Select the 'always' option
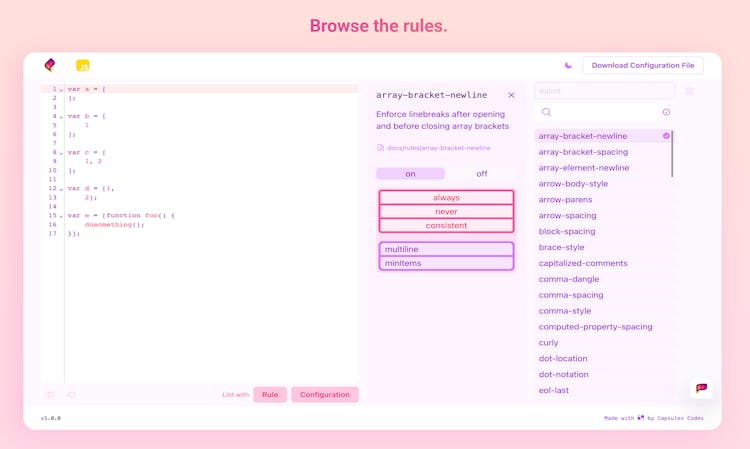The height and width of the screenshot is (449, 750). pyautogui.click(x=446, y=198)
